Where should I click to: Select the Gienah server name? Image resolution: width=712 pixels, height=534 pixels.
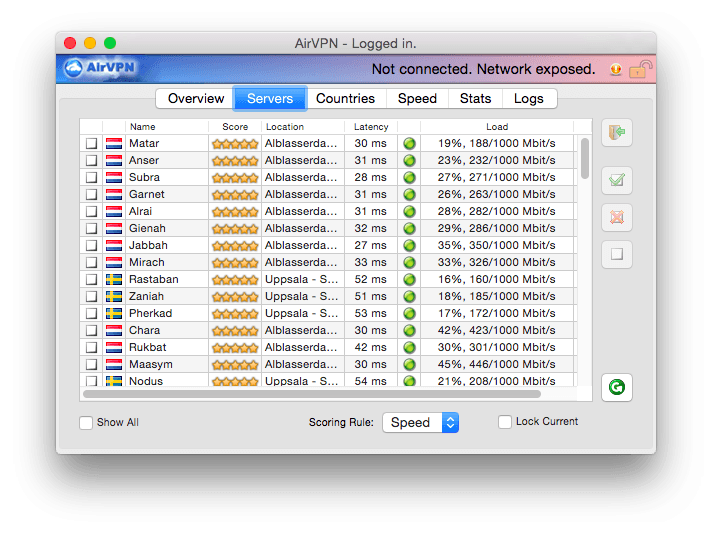pos(147,228)
